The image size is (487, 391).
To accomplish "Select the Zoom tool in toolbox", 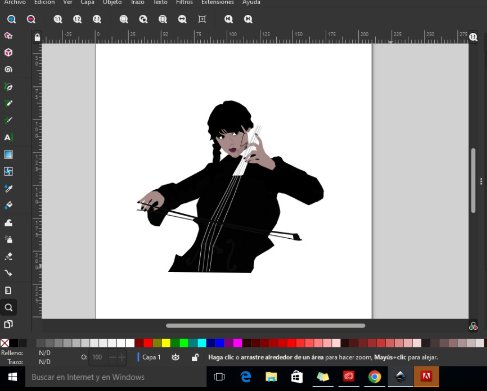I will click(x=8, y=307).
